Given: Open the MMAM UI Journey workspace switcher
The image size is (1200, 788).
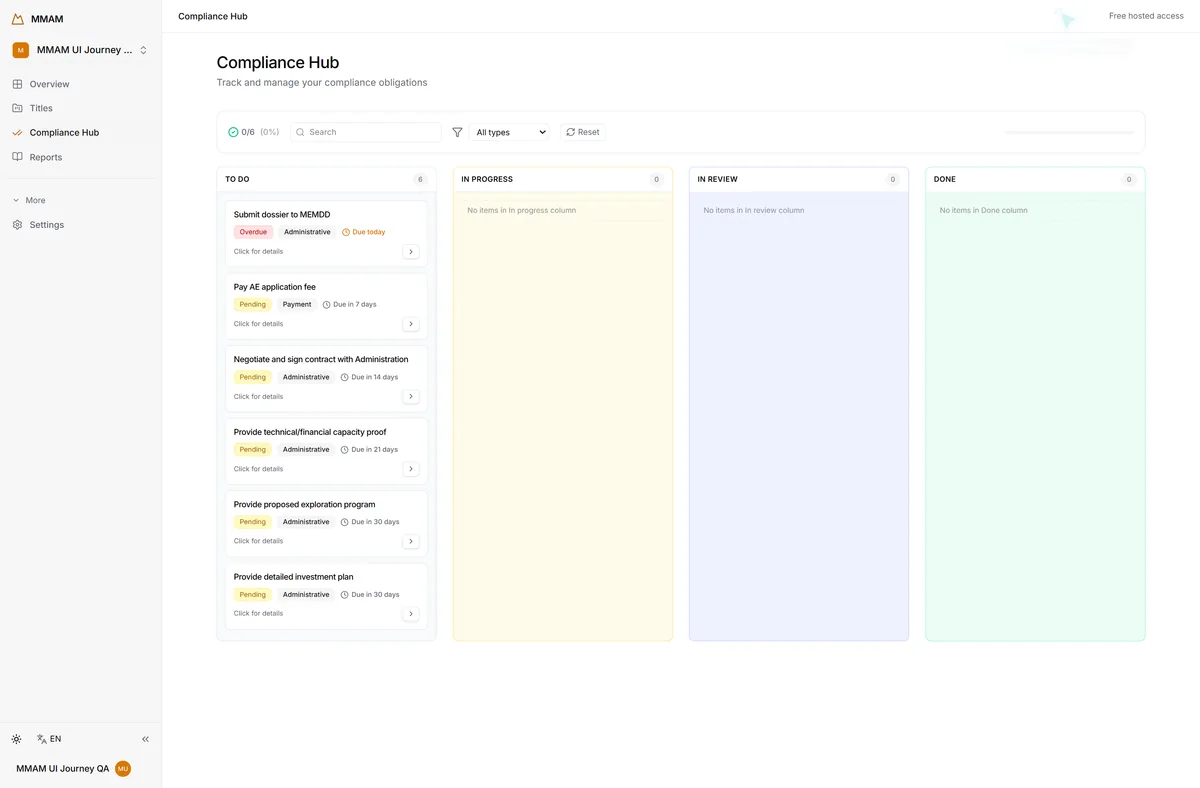Looking at the screenshot, I should [x=80, y=50].
